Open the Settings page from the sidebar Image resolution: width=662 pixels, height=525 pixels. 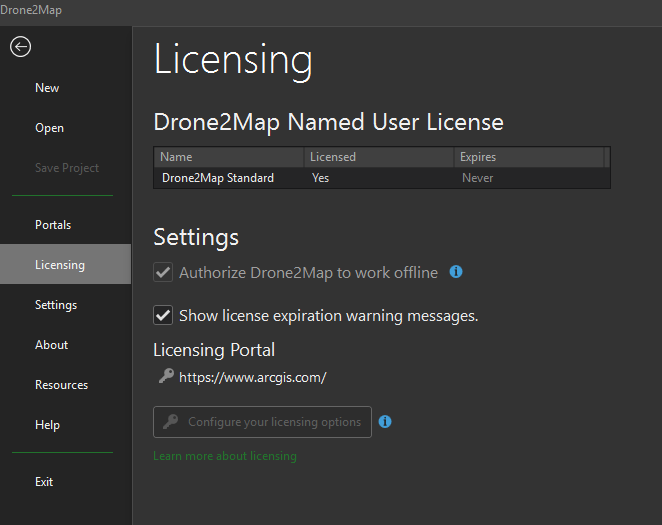pyautogui.click(x=56, y=305)
